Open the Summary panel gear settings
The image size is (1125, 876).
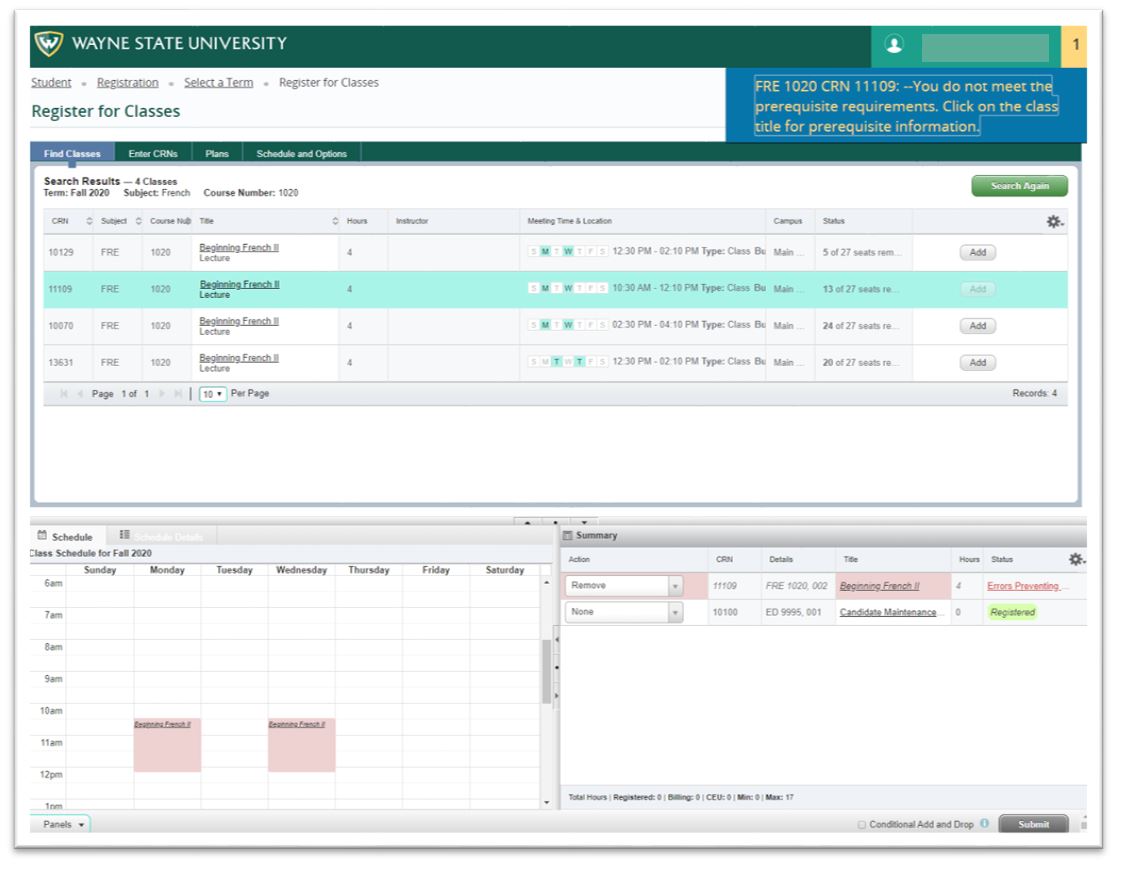tap(1076, 559)
